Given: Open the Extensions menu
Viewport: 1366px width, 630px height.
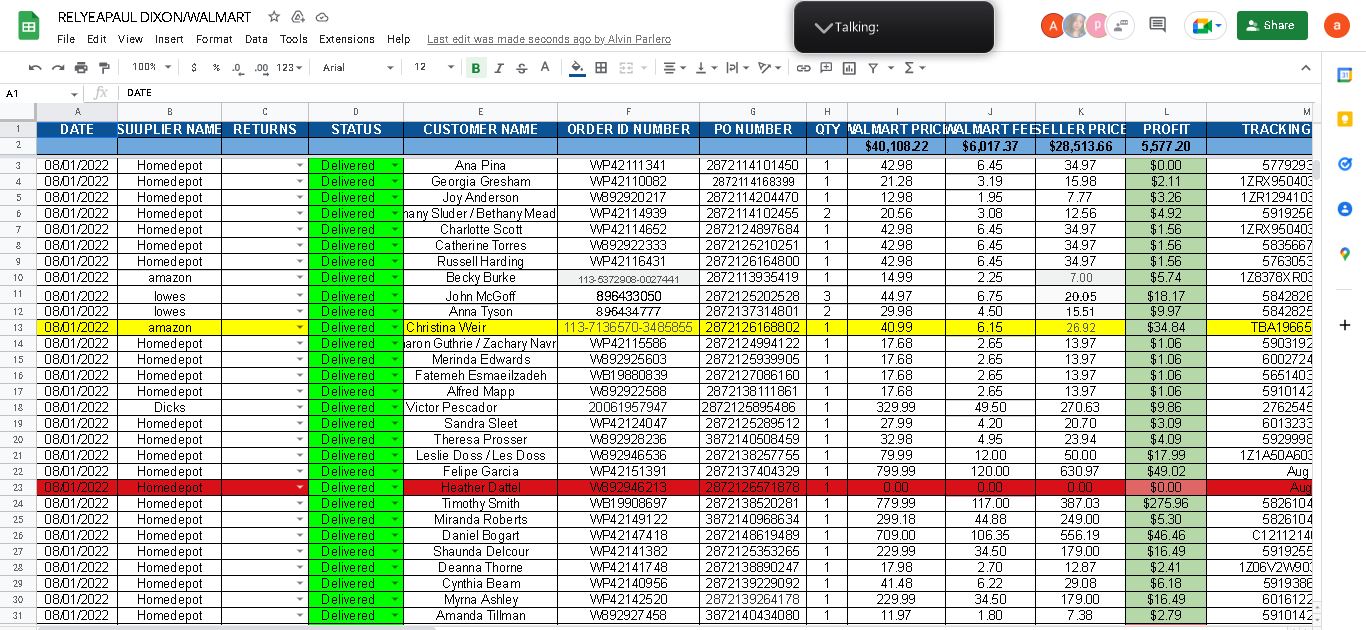Looking at the screenshot, I should 347,39.
